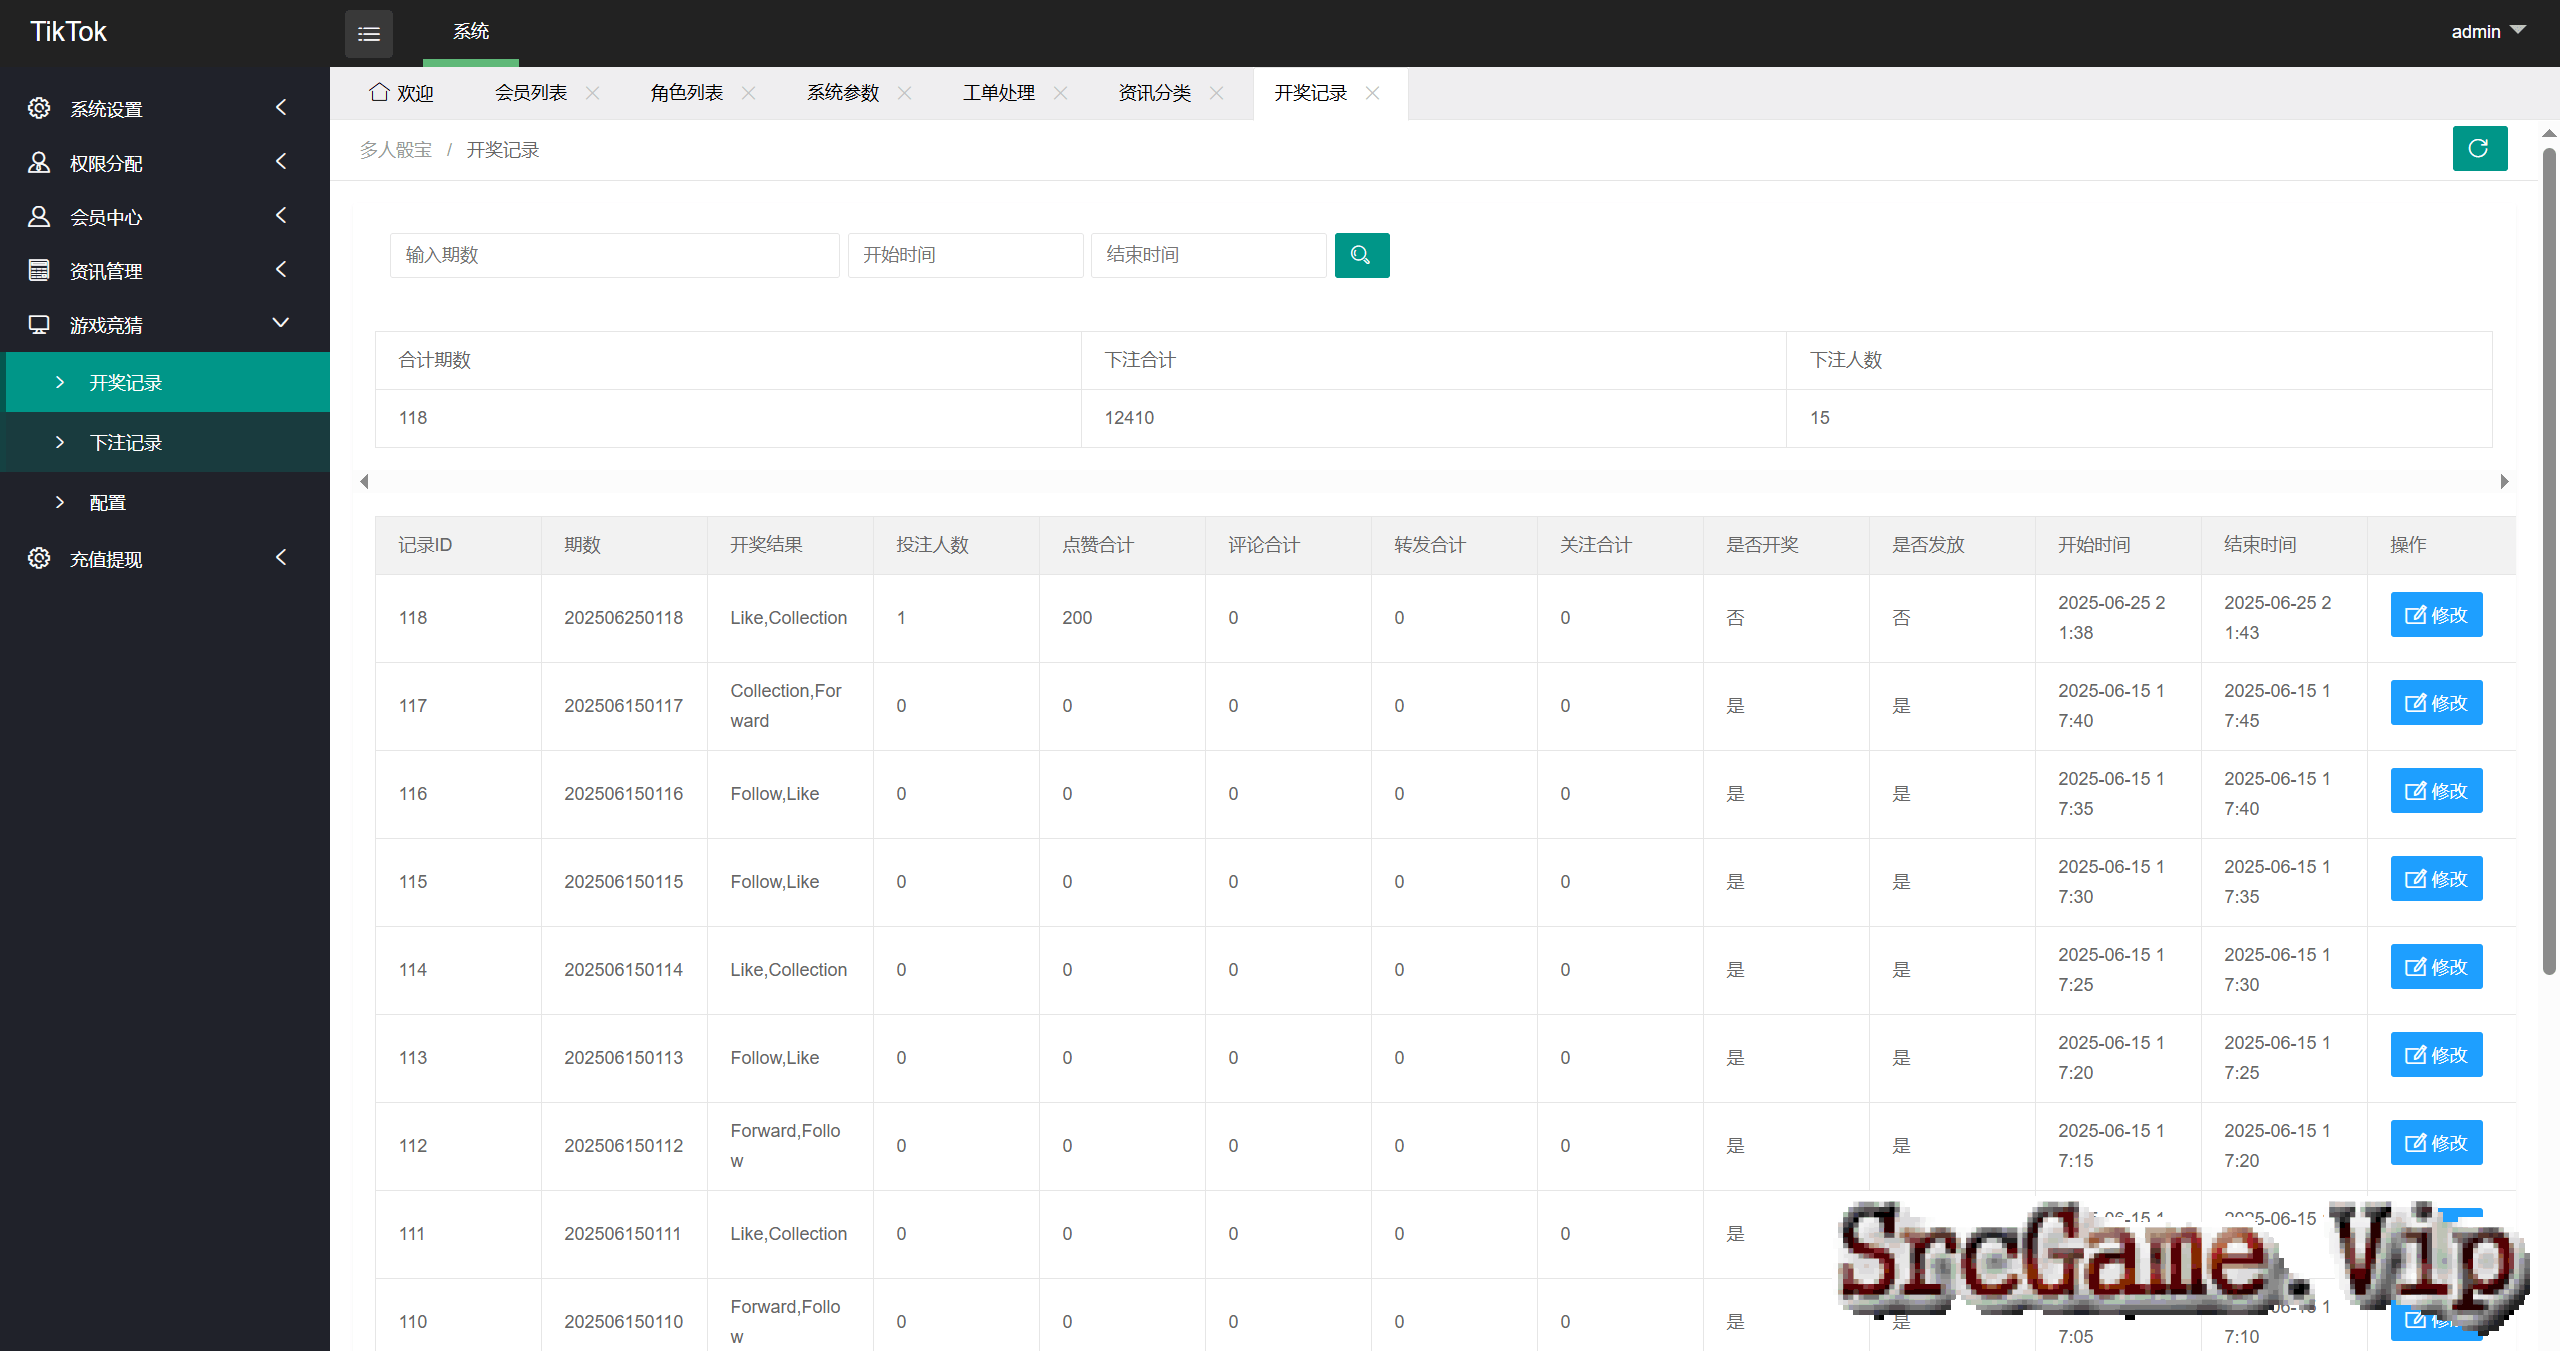Switch to the 角色列表 tab
The width and height of the screenshot is (2560, 1351).
tap(687, 93)
